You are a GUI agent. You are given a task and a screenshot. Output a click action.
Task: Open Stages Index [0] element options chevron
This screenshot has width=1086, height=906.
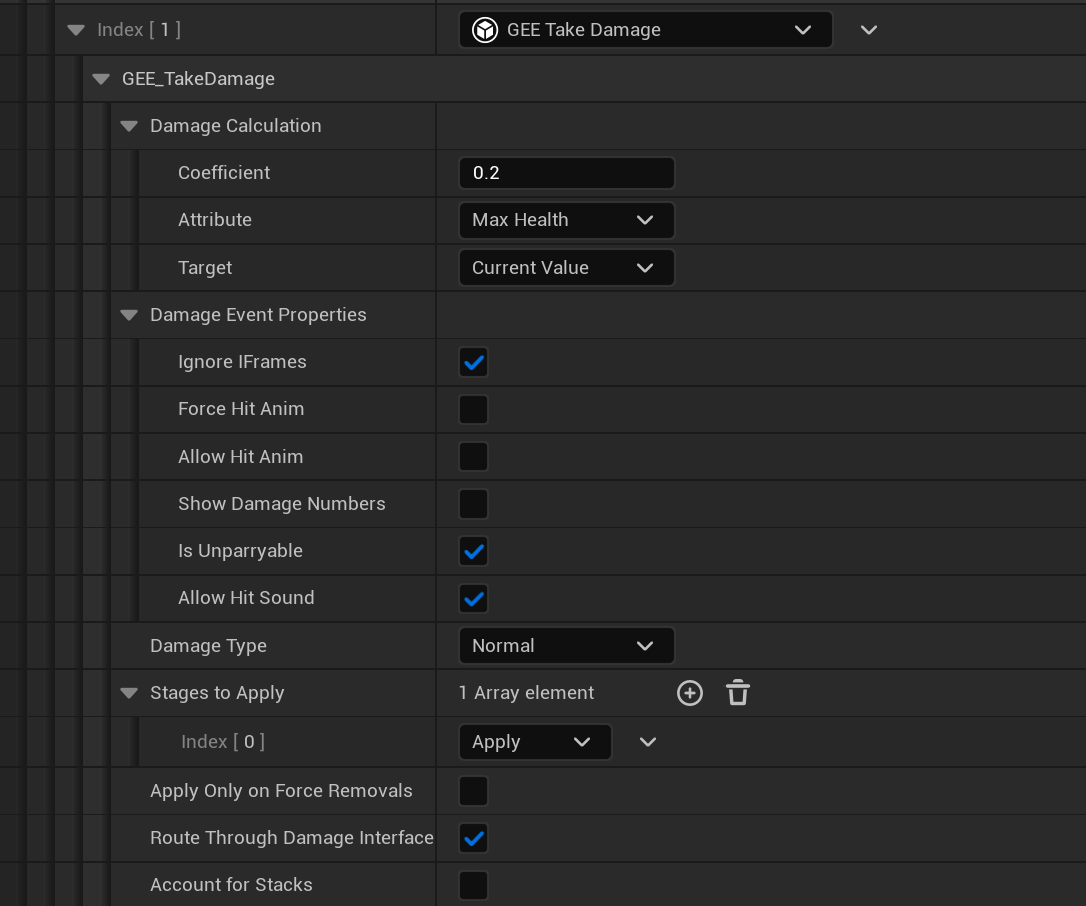(648, 742)
